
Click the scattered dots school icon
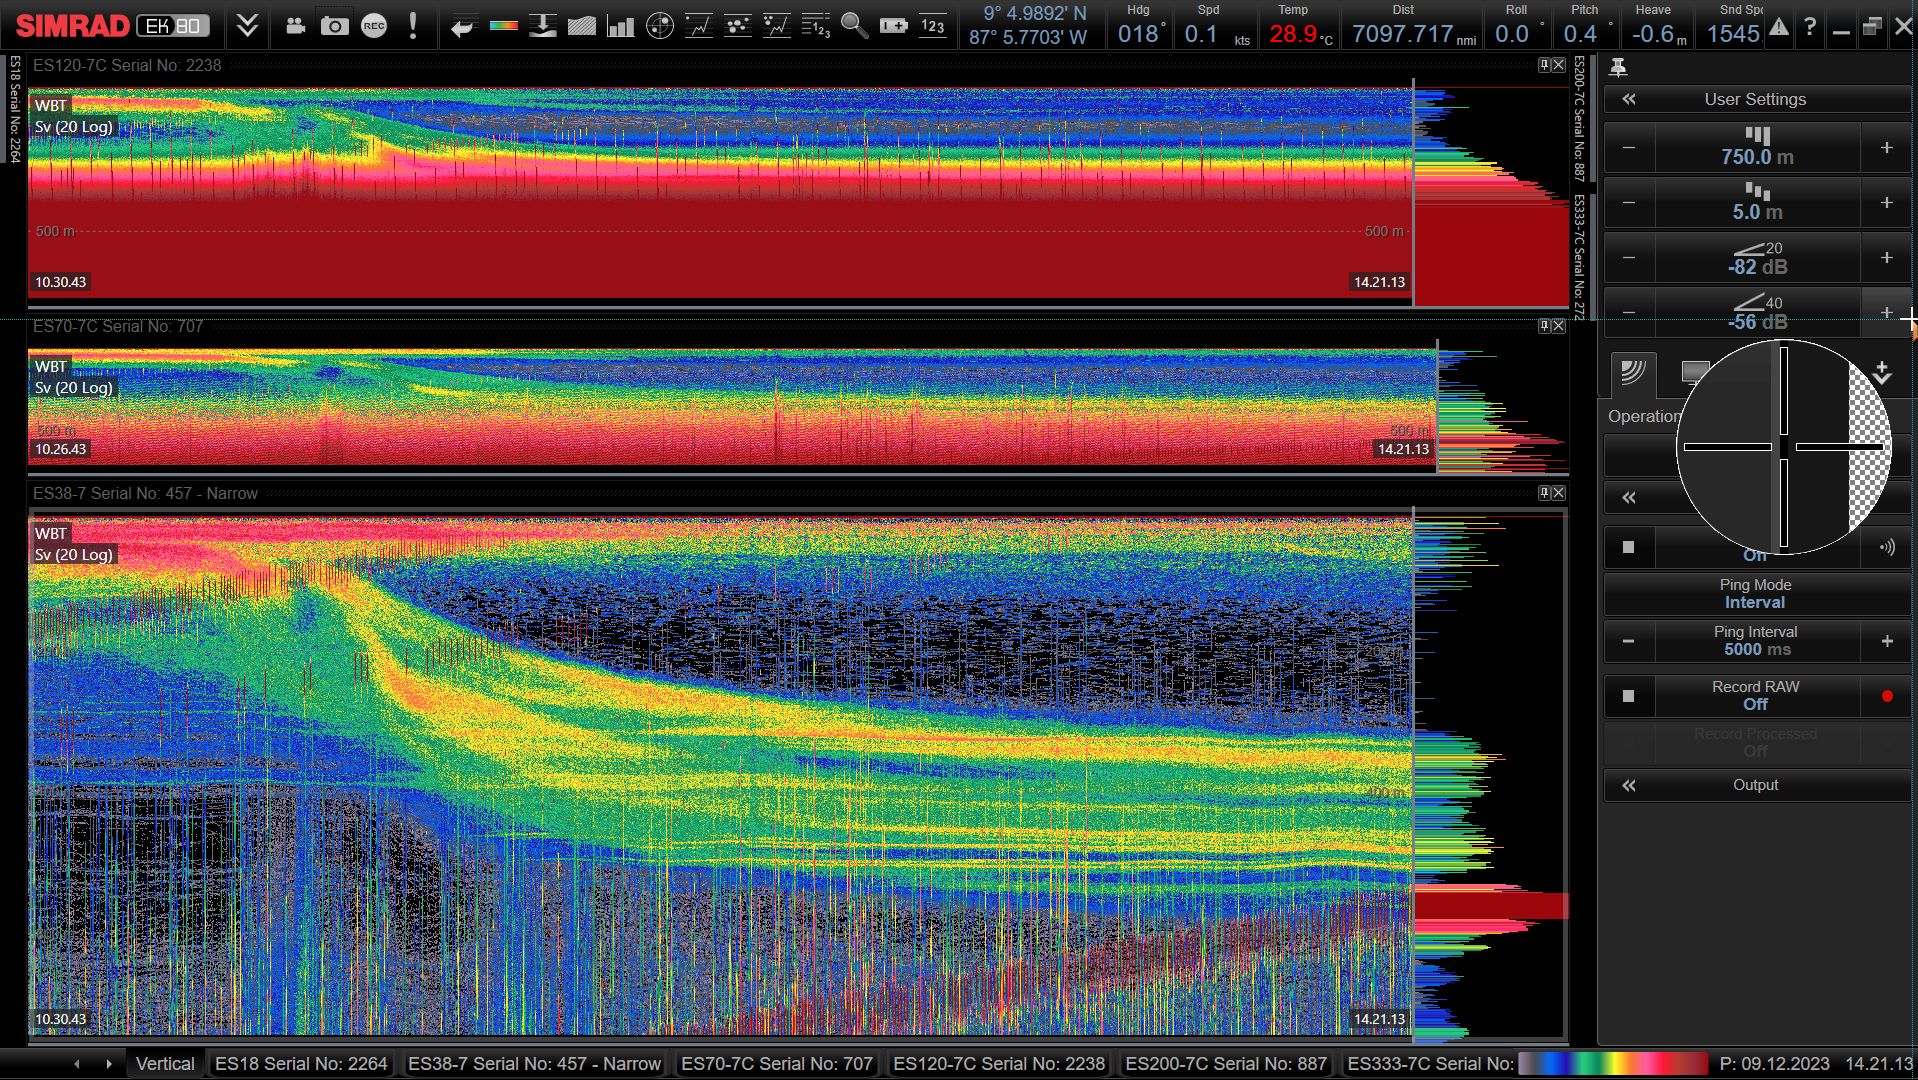click(x=738, y=26)
